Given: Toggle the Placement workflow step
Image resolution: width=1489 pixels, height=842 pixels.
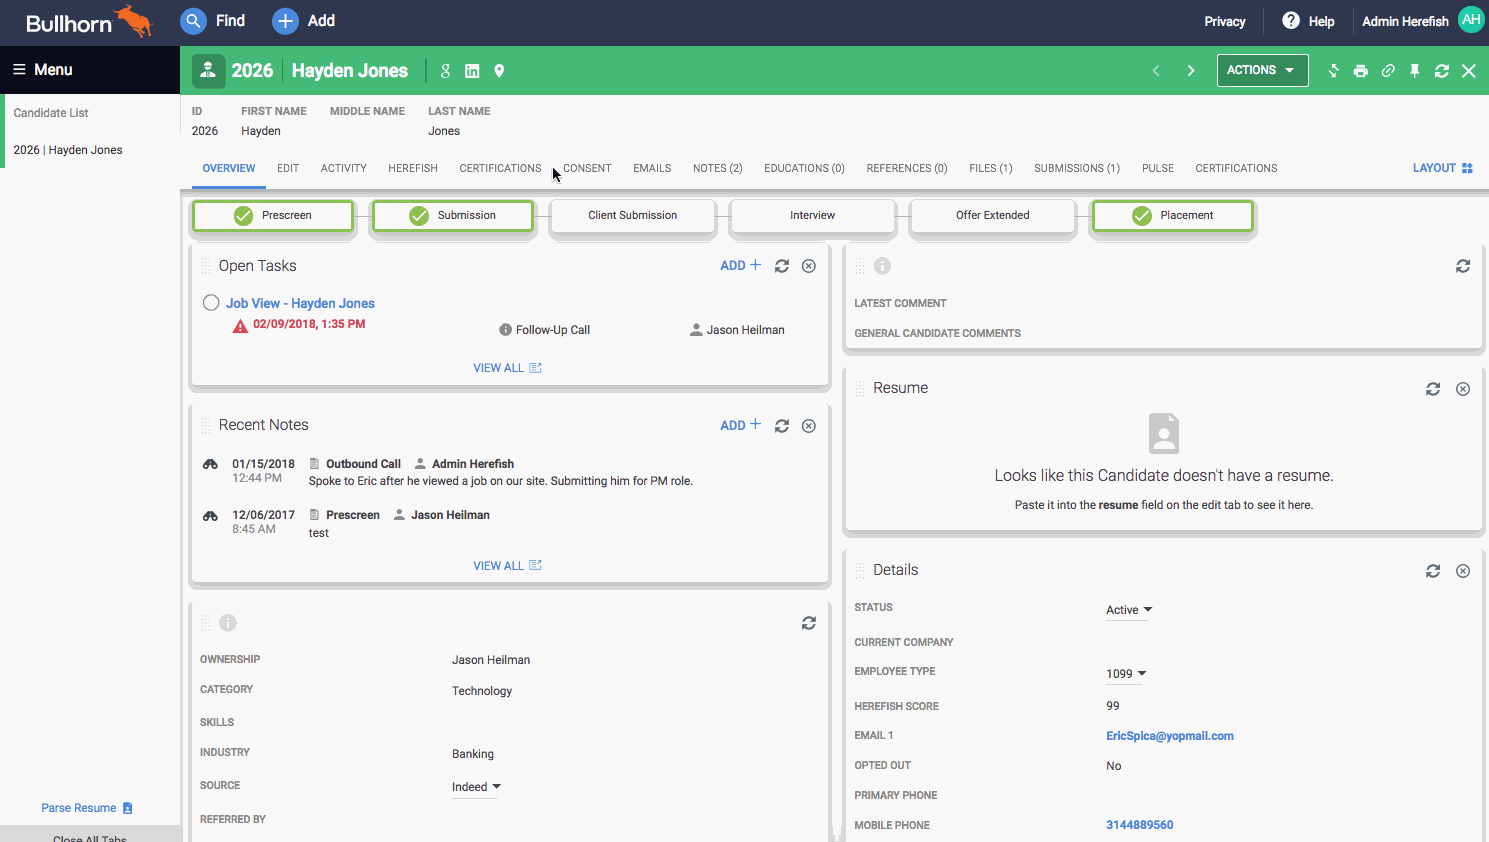Looking at the screenshot, I should tap(1173, 216).
